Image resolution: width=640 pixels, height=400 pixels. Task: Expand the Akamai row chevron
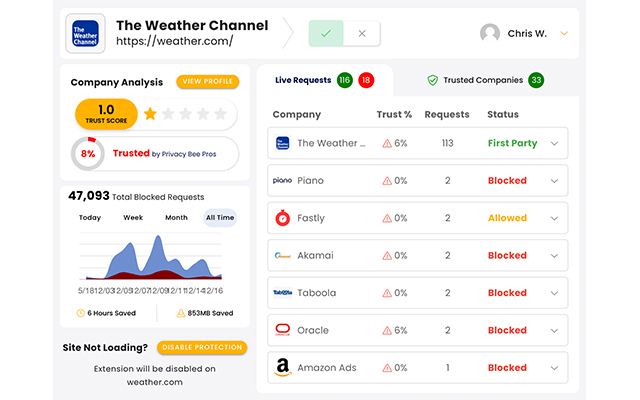pos(554,256)
